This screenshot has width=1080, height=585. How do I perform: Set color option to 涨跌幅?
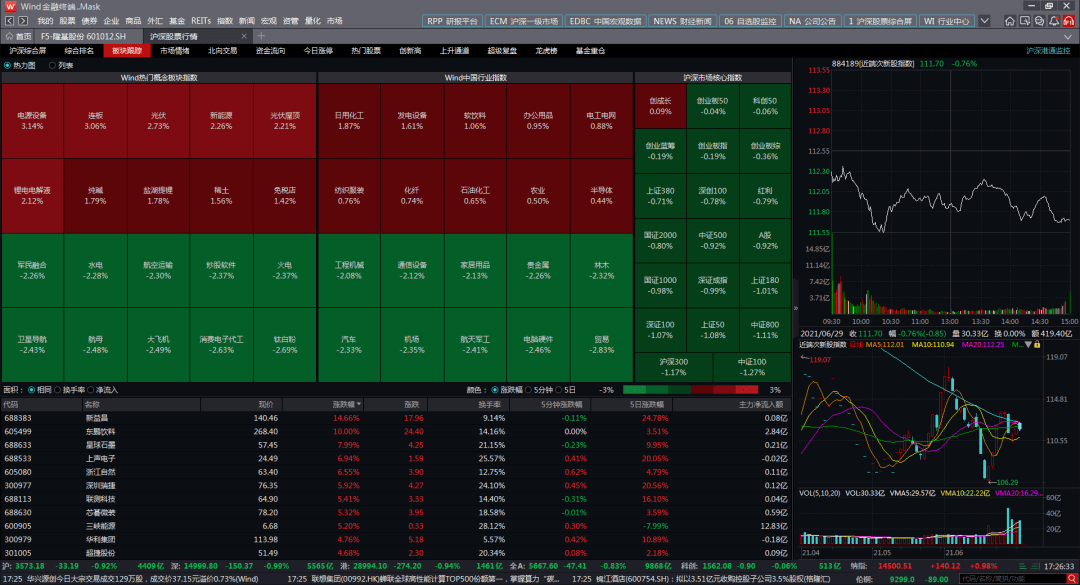495,390
